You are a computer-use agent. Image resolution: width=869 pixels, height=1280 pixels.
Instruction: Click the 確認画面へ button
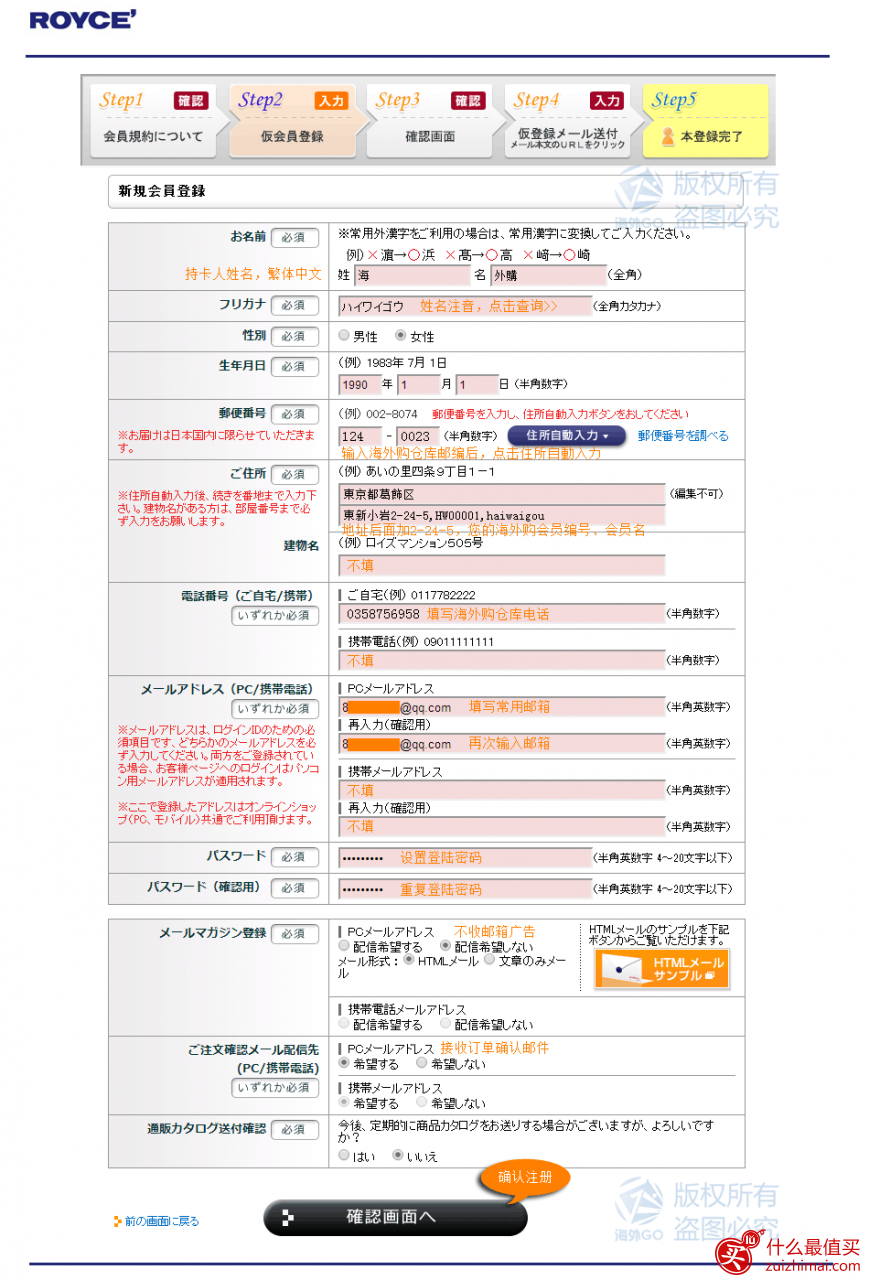395,1217
